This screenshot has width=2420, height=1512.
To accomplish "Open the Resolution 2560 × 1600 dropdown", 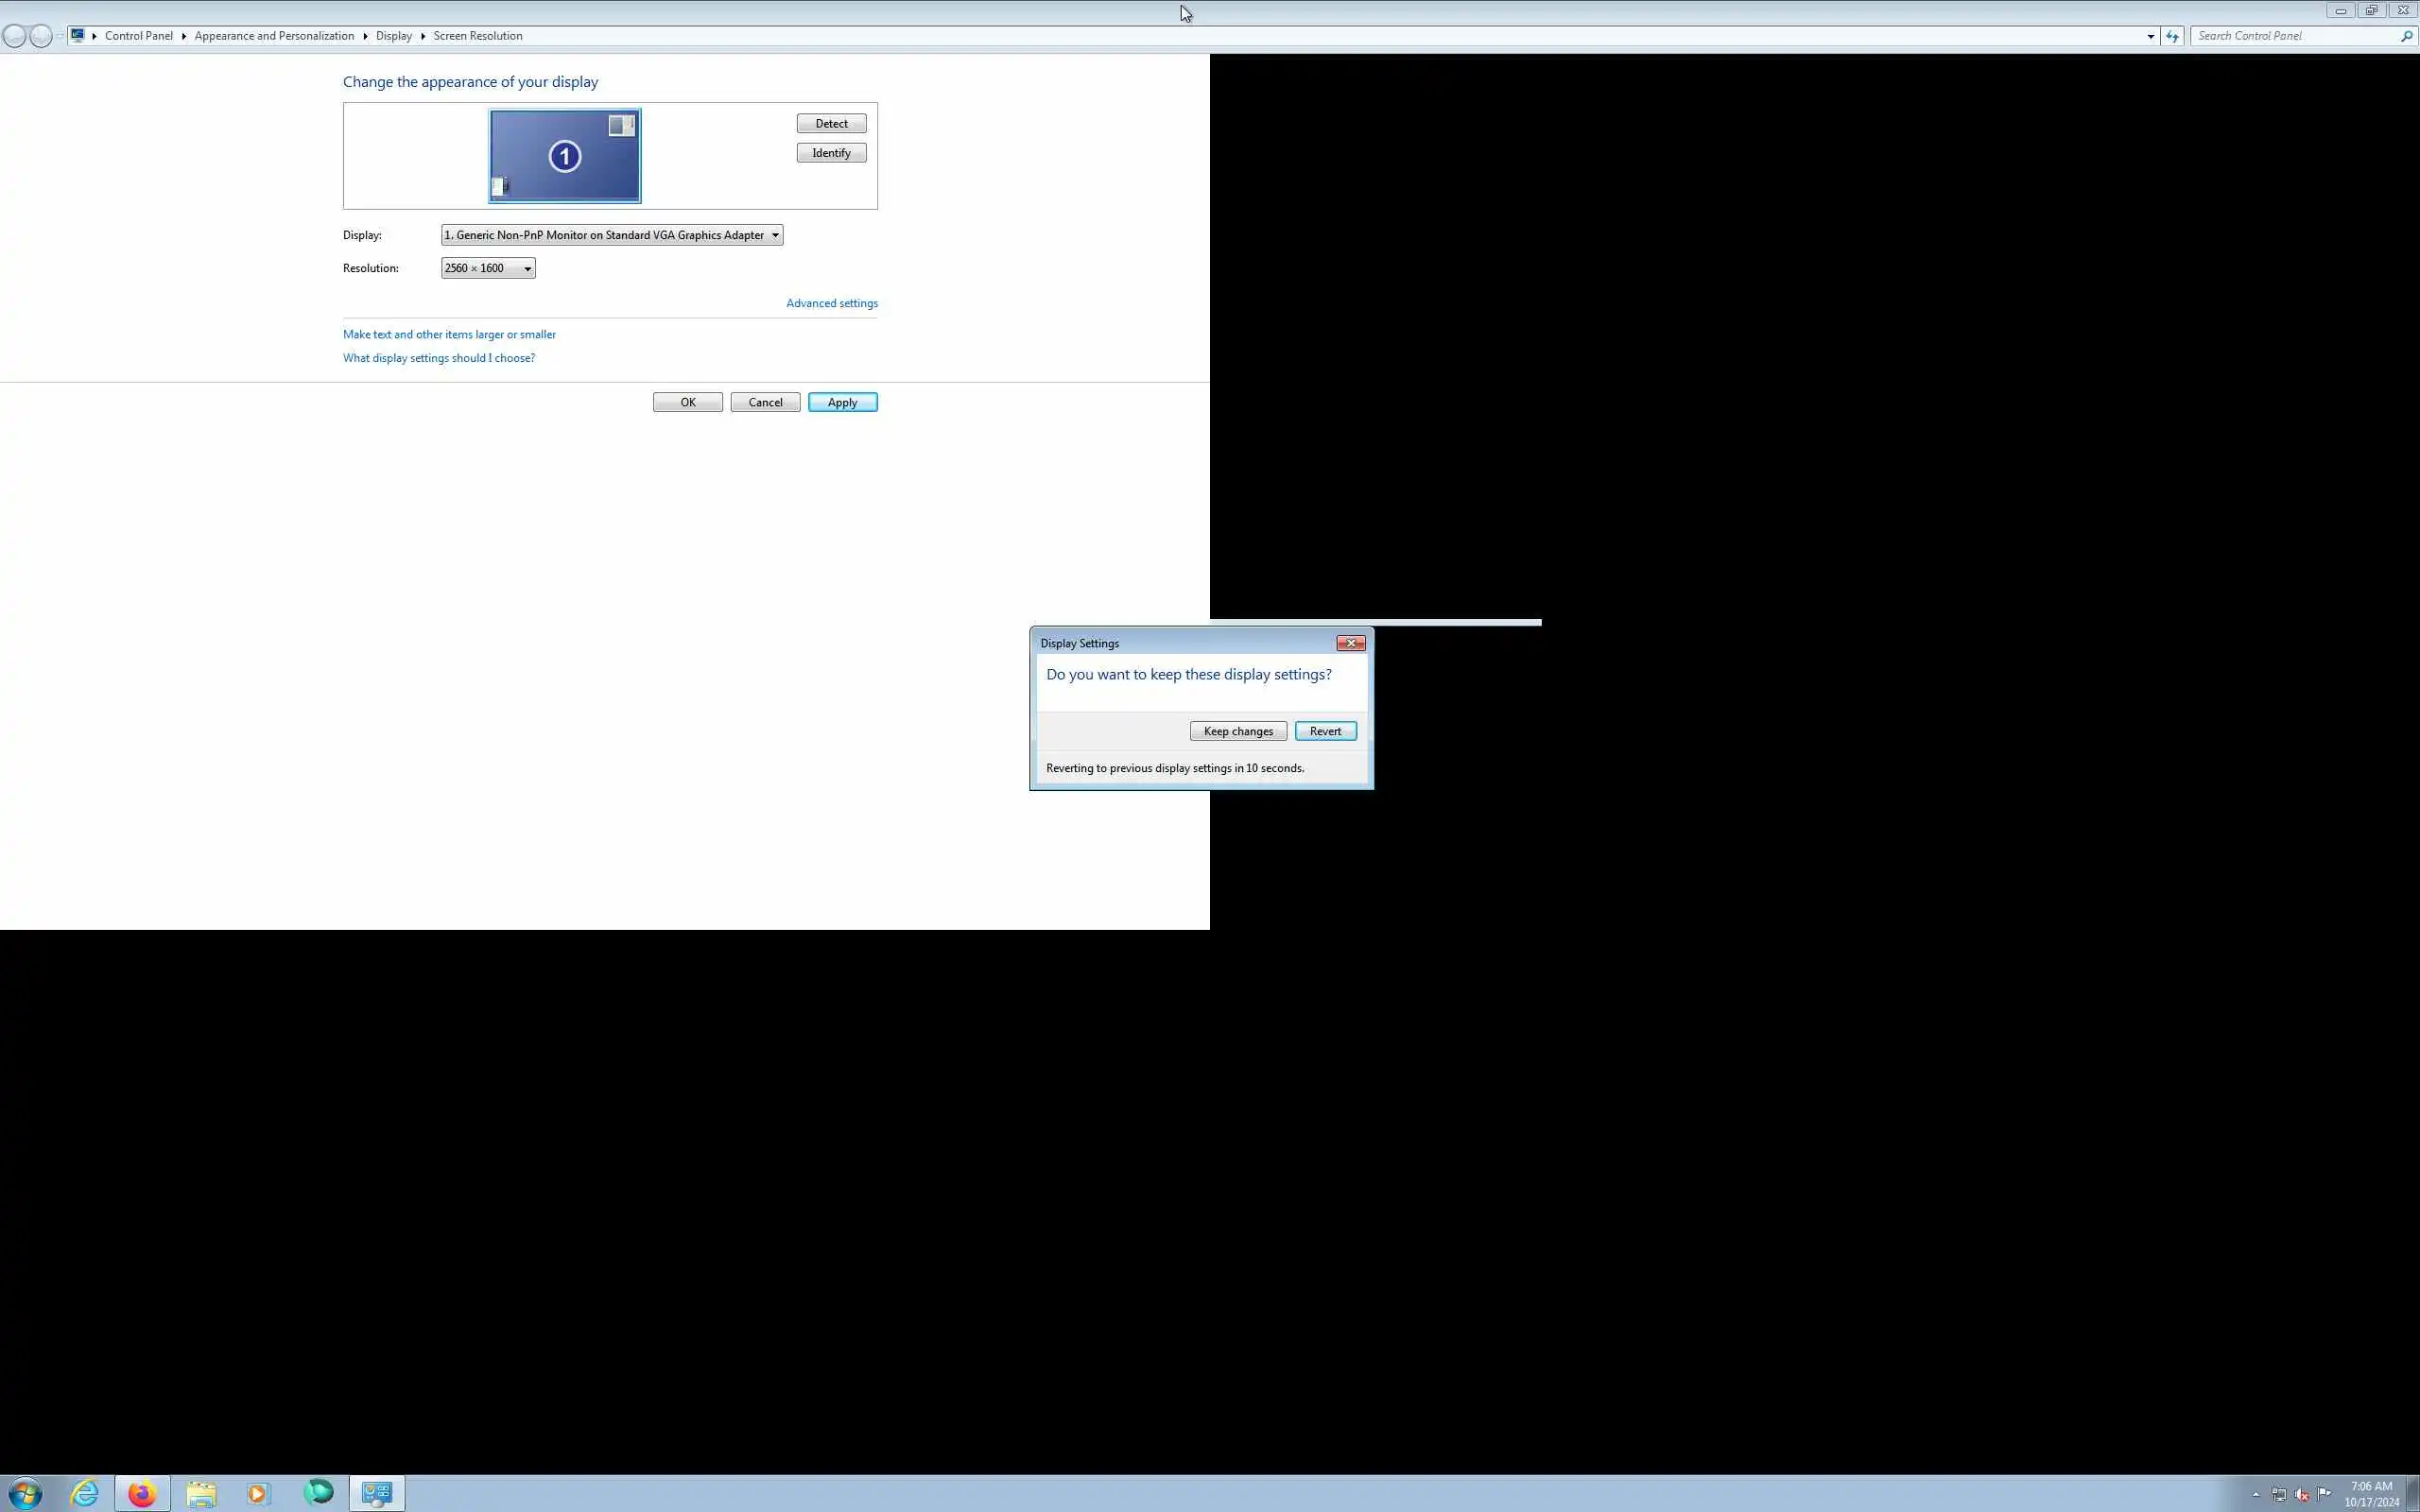I will (488, 268).
